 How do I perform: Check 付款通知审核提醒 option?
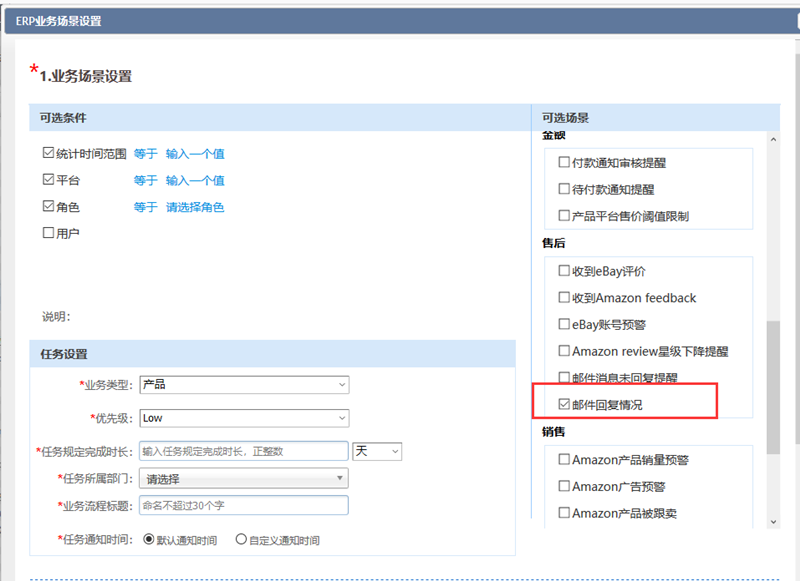coord(563,162)
